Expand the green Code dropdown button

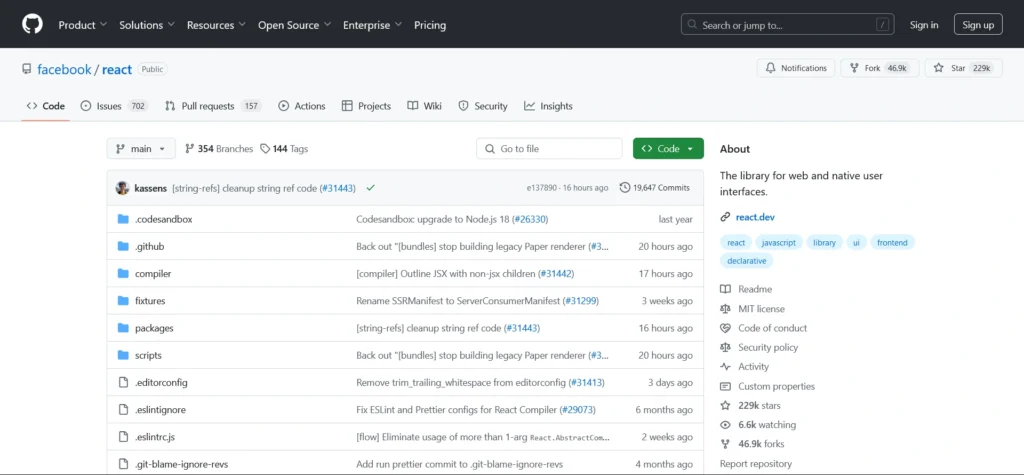(x=668, y=149)
